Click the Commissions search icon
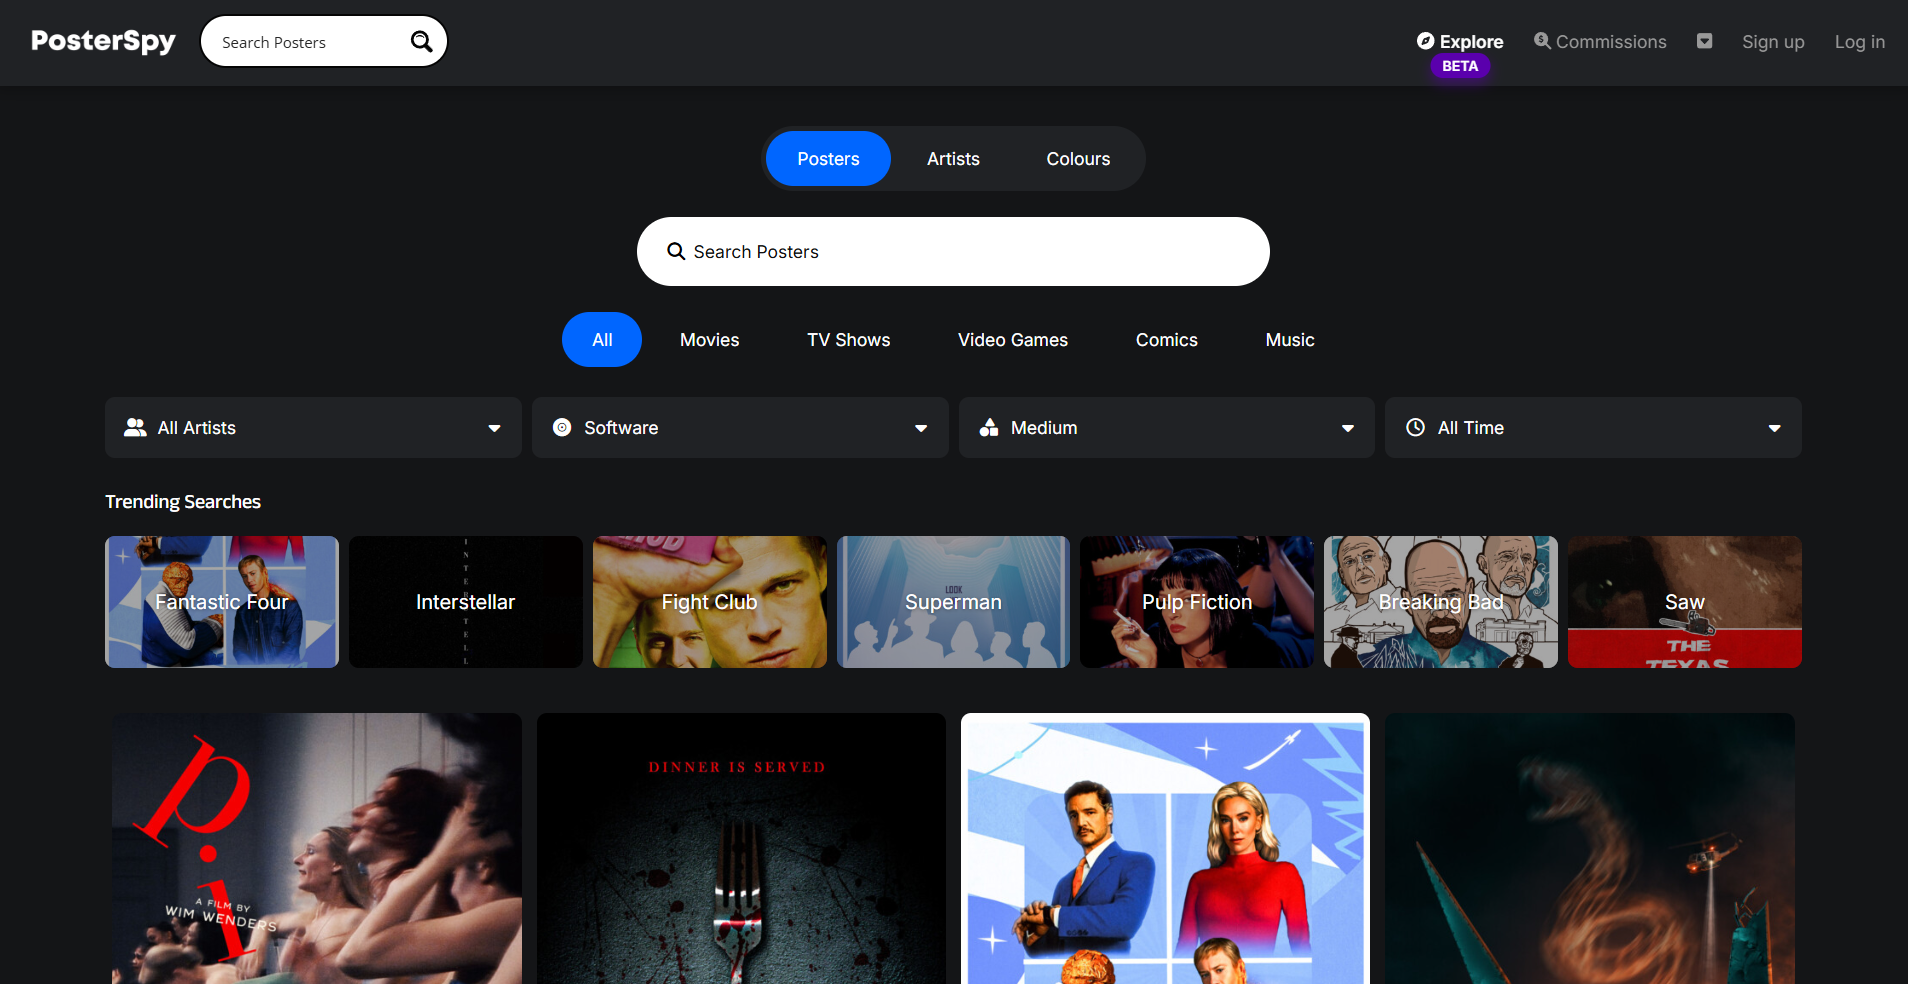 pyautogui.click(x=1543, y=41)
